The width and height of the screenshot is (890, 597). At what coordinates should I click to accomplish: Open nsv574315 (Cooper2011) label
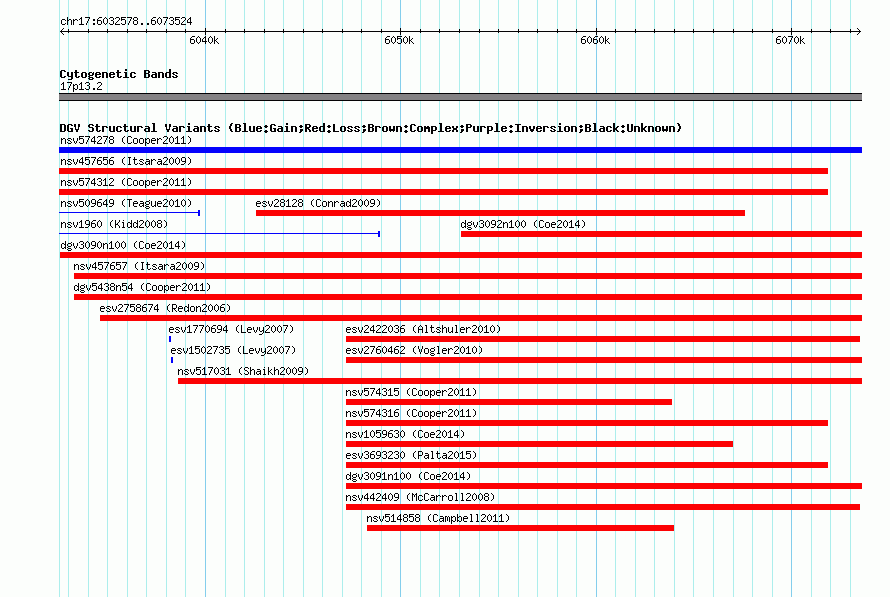[x=411, y=392]
